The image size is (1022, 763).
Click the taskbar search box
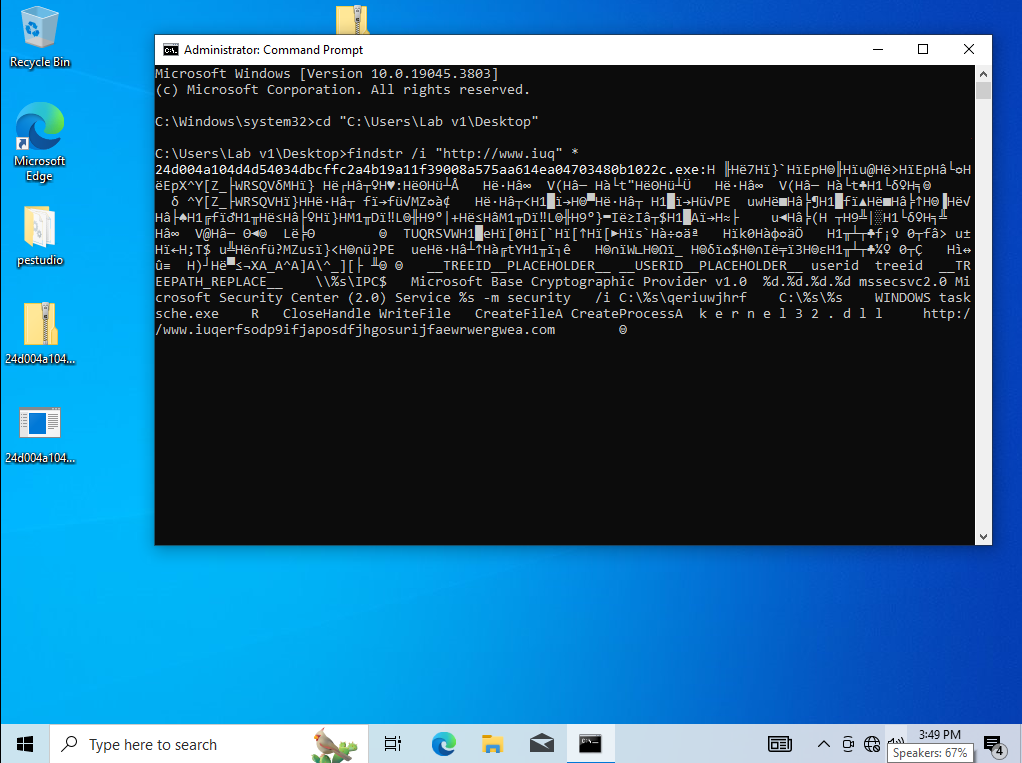tap(209, 743)
